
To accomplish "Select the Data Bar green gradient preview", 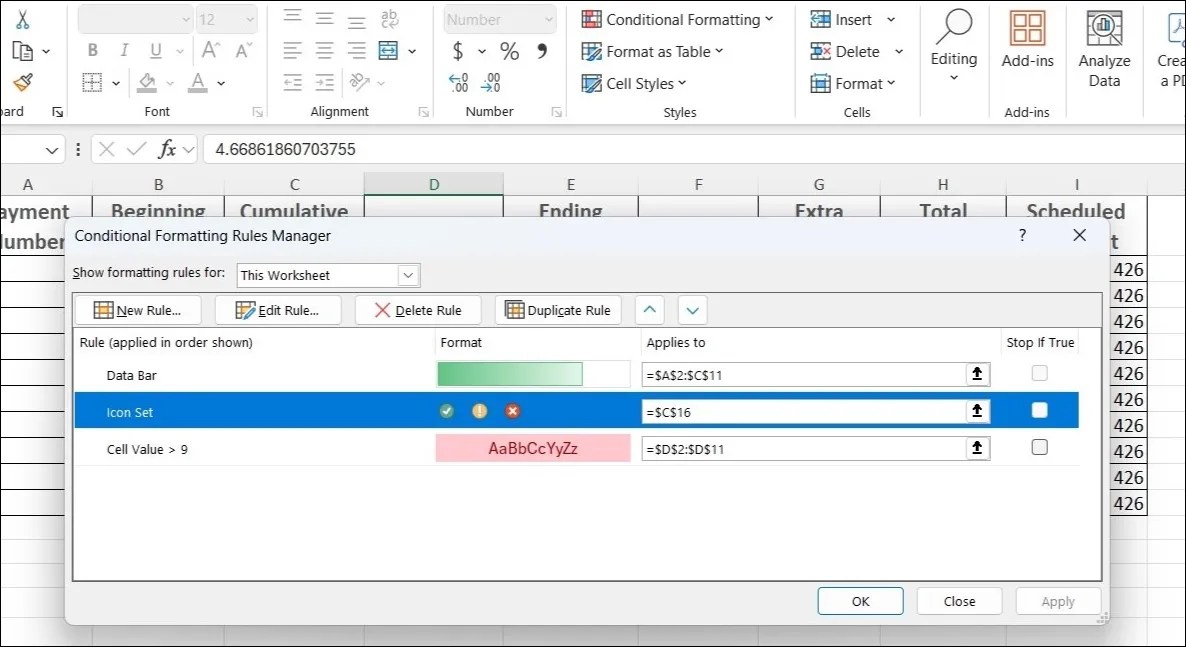I will (509, 373).
